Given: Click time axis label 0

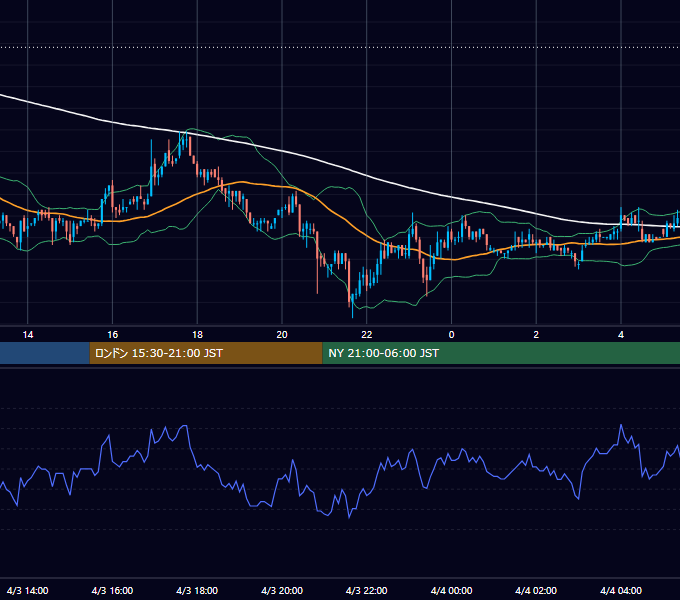Looking at the screenshot, I should pyautogui.click(x=451, y=335).
